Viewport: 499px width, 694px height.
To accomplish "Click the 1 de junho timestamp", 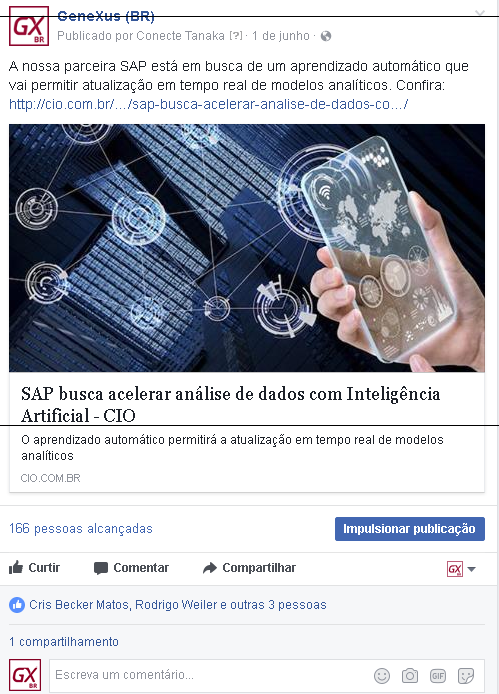I will (281, 36).
